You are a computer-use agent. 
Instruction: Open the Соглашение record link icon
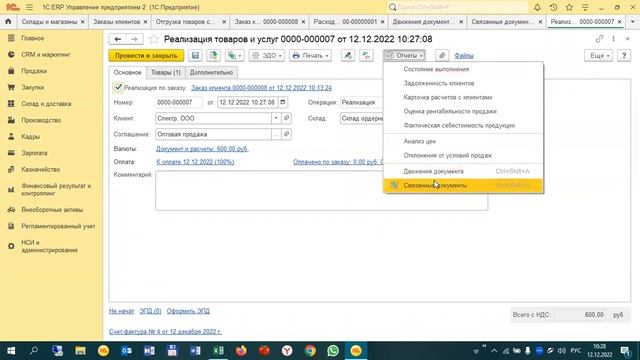(x=286, y=134)
